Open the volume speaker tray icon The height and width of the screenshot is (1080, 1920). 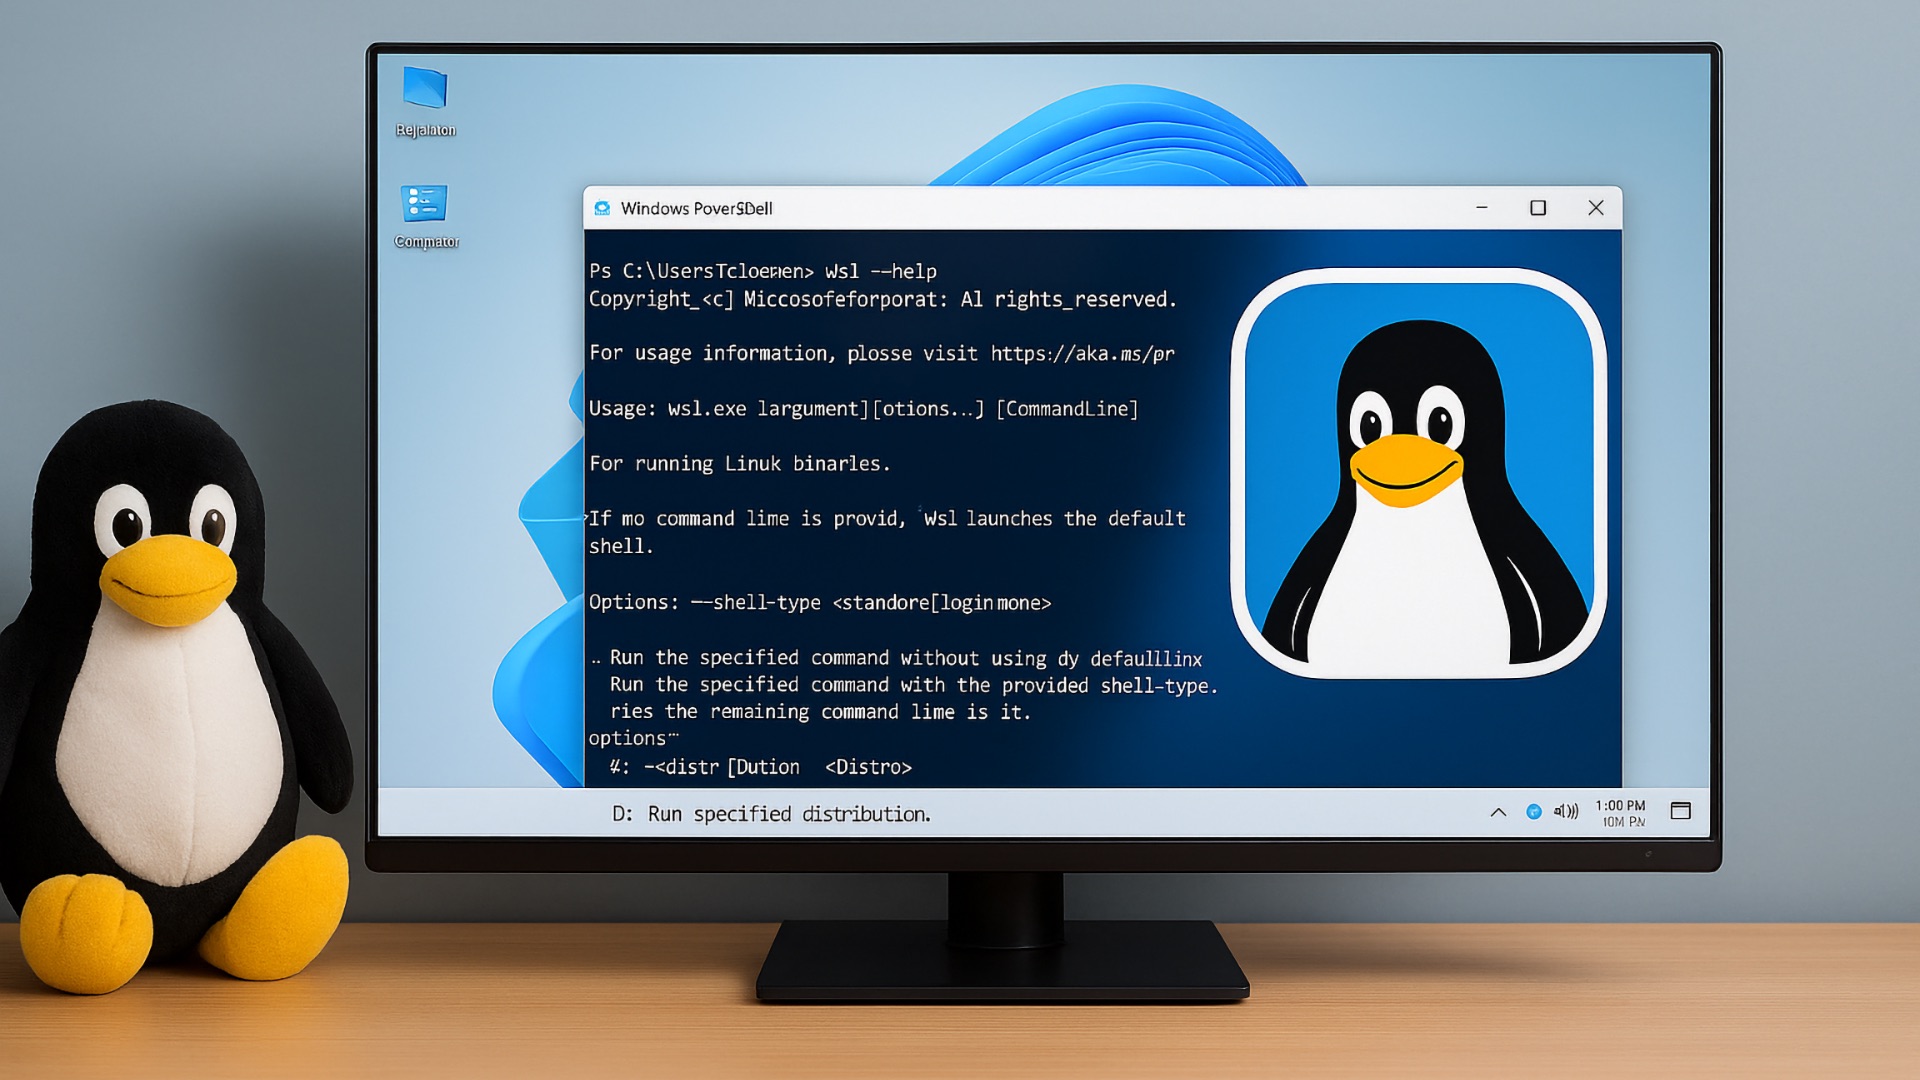point(1566,812)
